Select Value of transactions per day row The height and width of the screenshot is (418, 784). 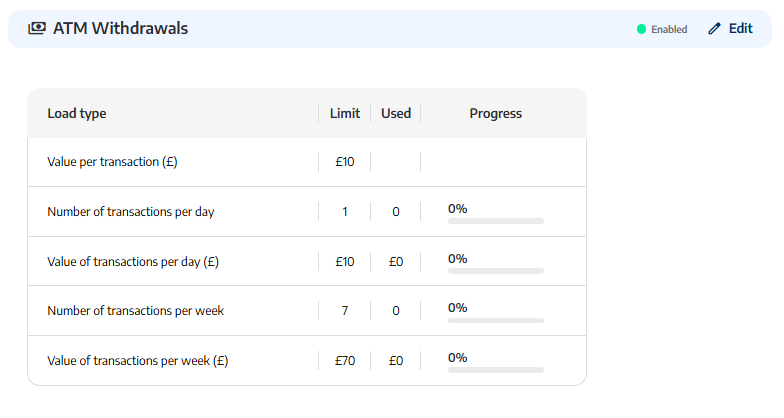click(x=307, y=261)
